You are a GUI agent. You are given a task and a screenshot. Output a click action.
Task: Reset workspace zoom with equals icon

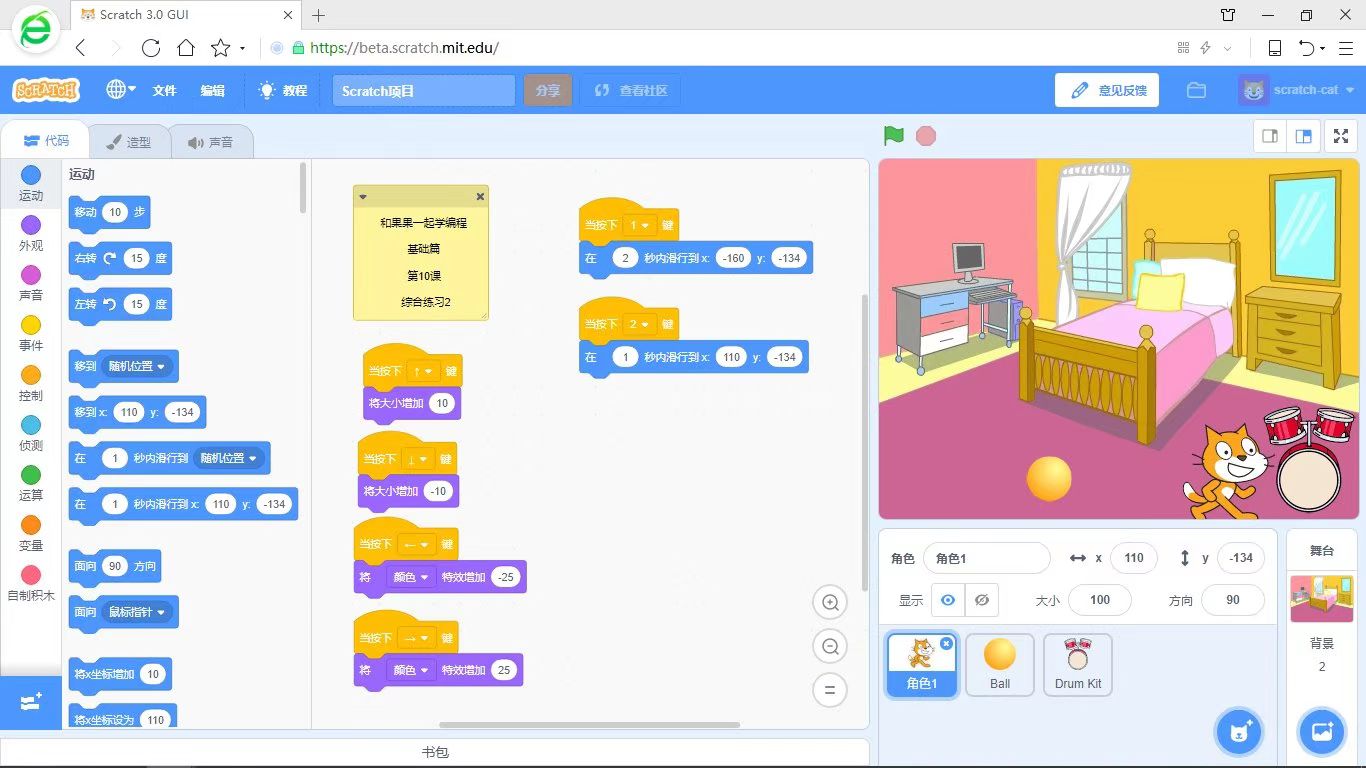coord(830,690)
